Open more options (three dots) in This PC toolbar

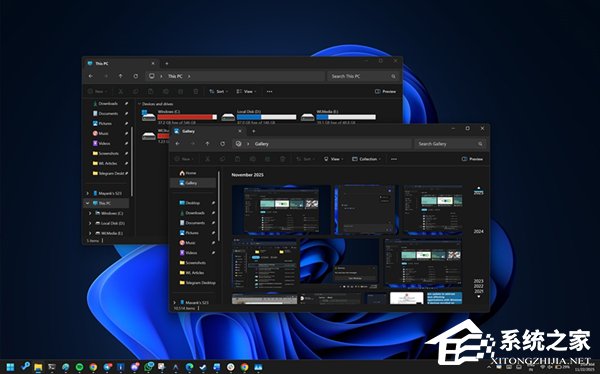point(269,91)
